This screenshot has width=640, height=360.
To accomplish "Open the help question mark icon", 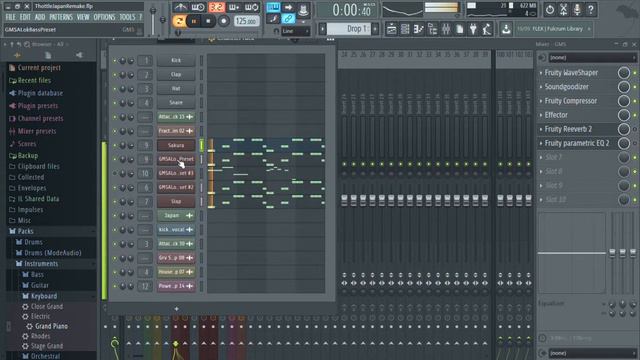I will [x=591, y=9].
